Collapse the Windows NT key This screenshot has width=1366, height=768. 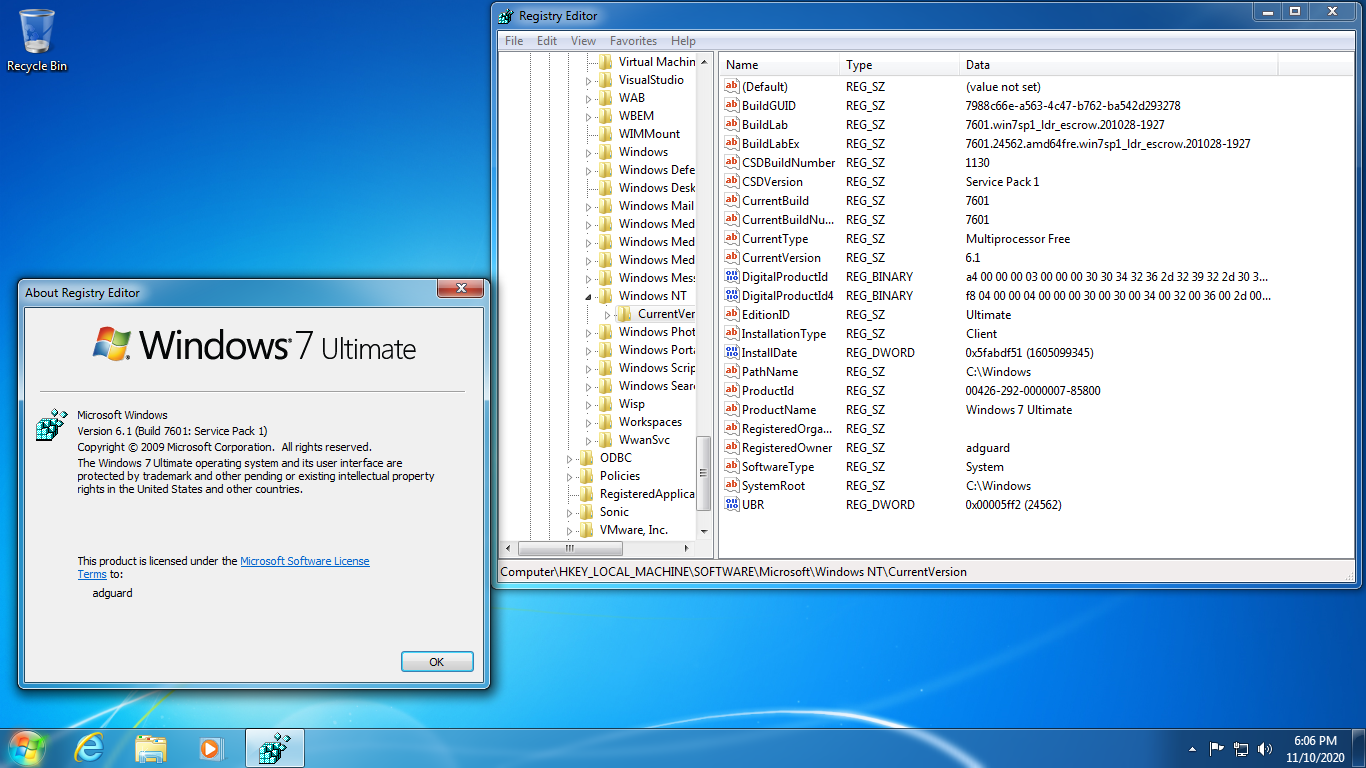pos(588,296)
